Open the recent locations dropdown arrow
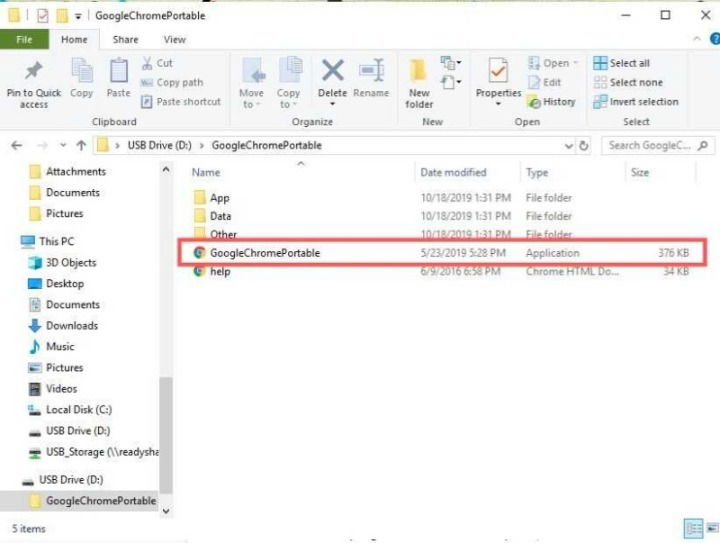The width and height of the screenshot is (720, 543). click(x=63, y=146)
